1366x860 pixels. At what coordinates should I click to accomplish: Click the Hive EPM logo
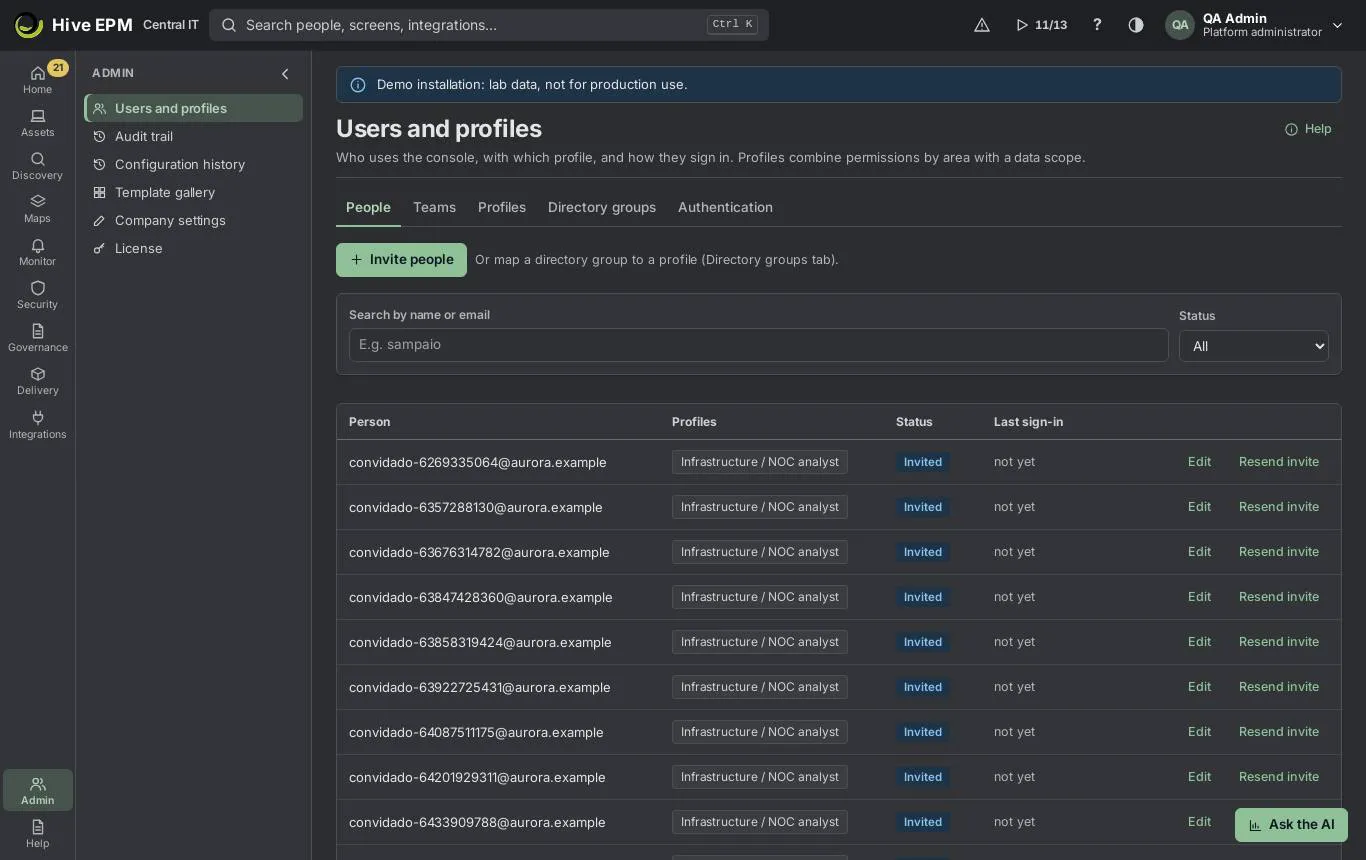[x=74, y=25]
